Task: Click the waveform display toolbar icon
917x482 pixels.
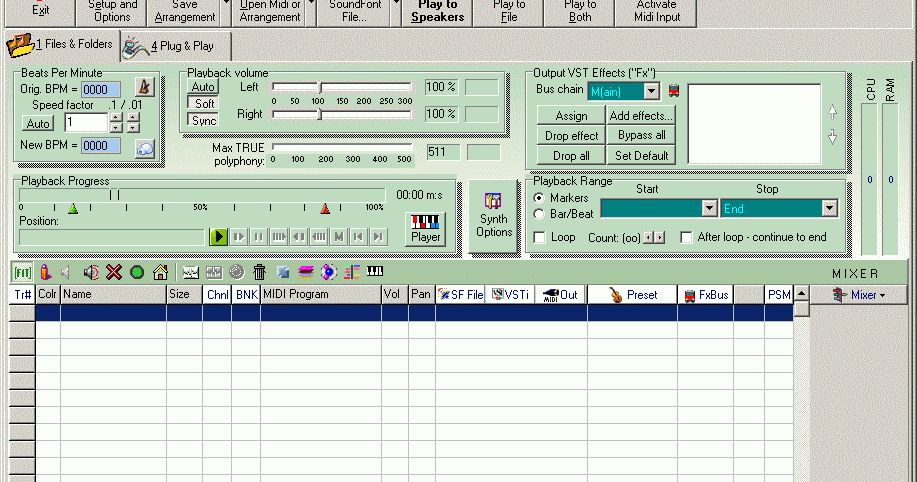Action: pos(191,272)
